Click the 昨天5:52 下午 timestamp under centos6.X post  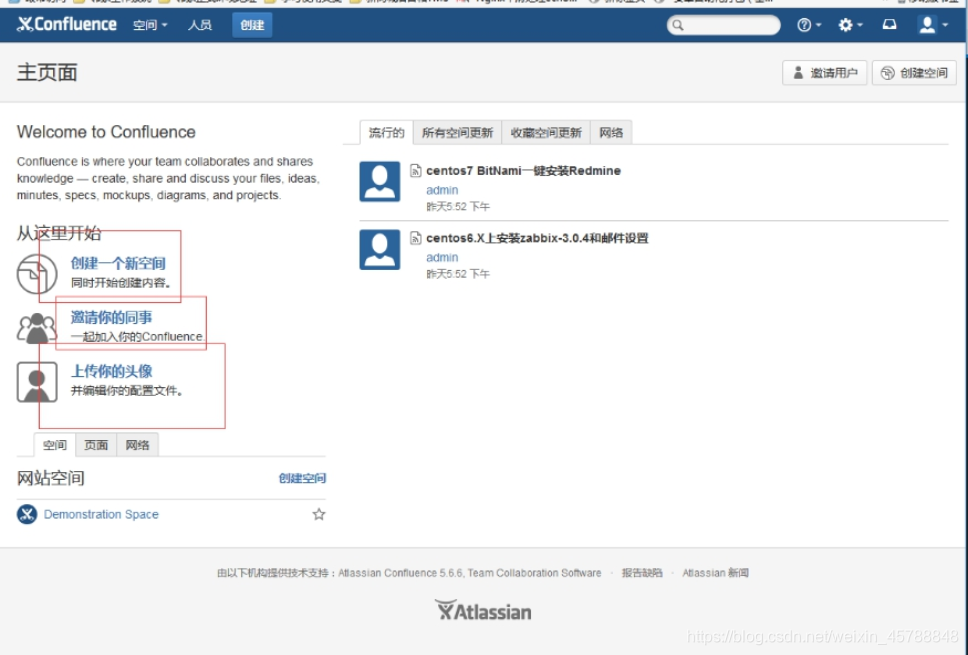coord(457,273)
